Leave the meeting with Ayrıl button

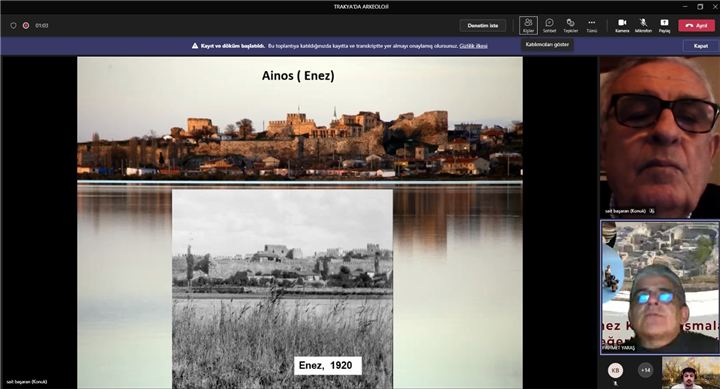tap(697, 26)
